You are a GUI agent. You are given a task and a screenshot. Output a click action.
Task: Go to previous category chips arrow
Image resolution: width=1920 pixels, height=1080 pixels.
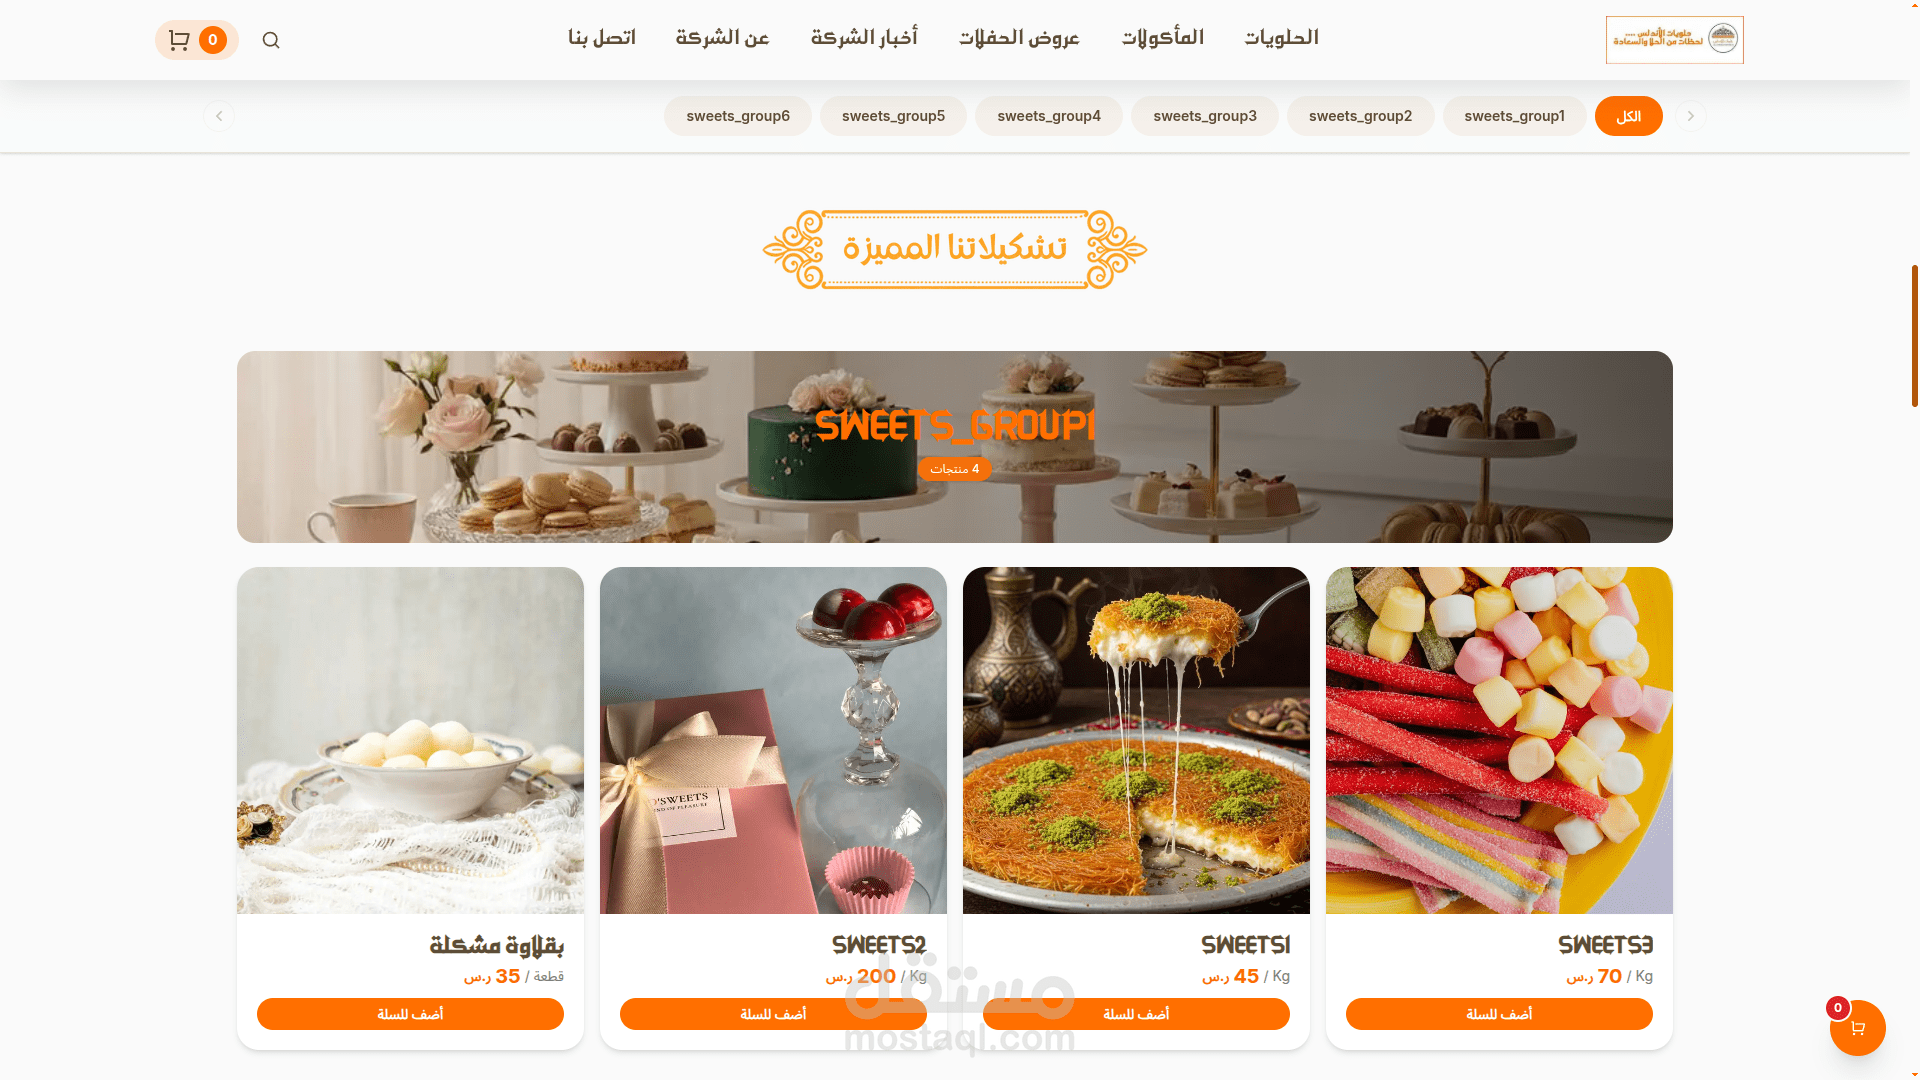pyautogui.click(x=219, y=116)
